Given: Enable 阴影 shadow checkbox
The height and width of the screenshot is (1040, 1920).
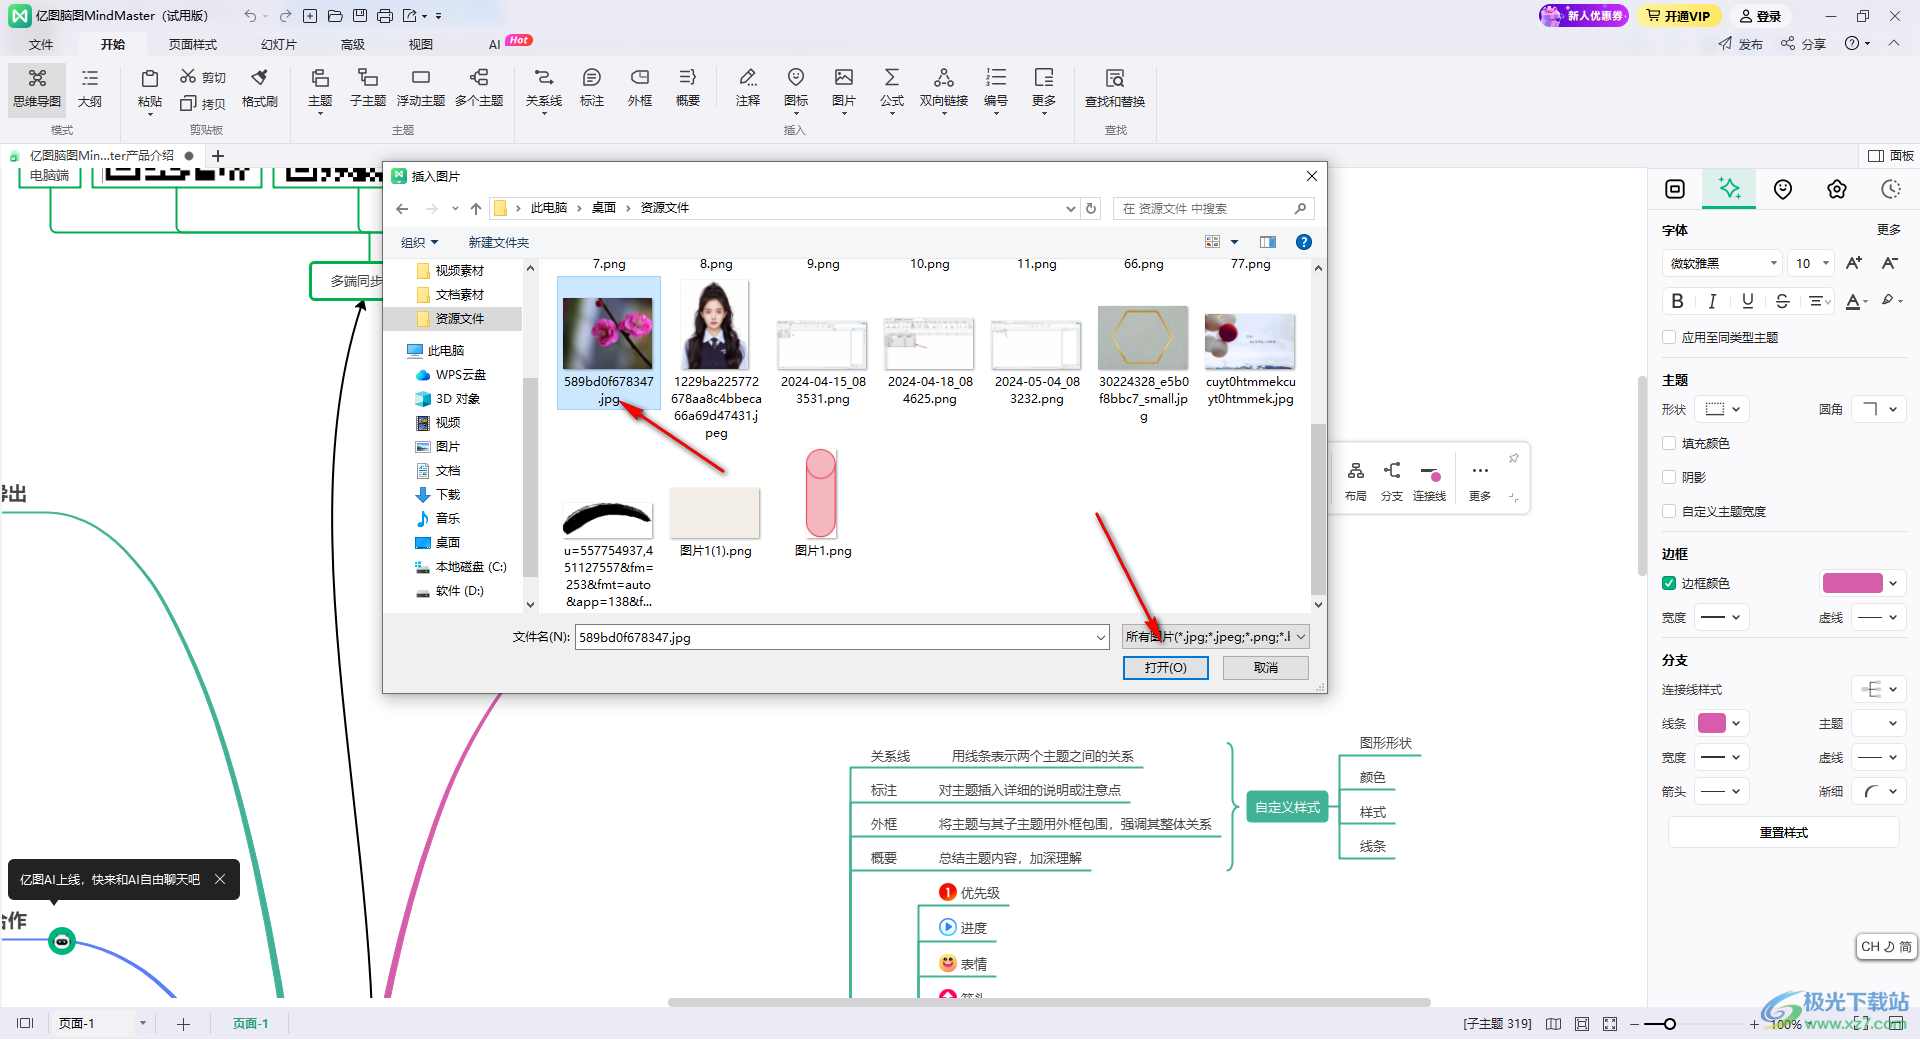Looking at the screenshot, I should tap(1669, 477).
